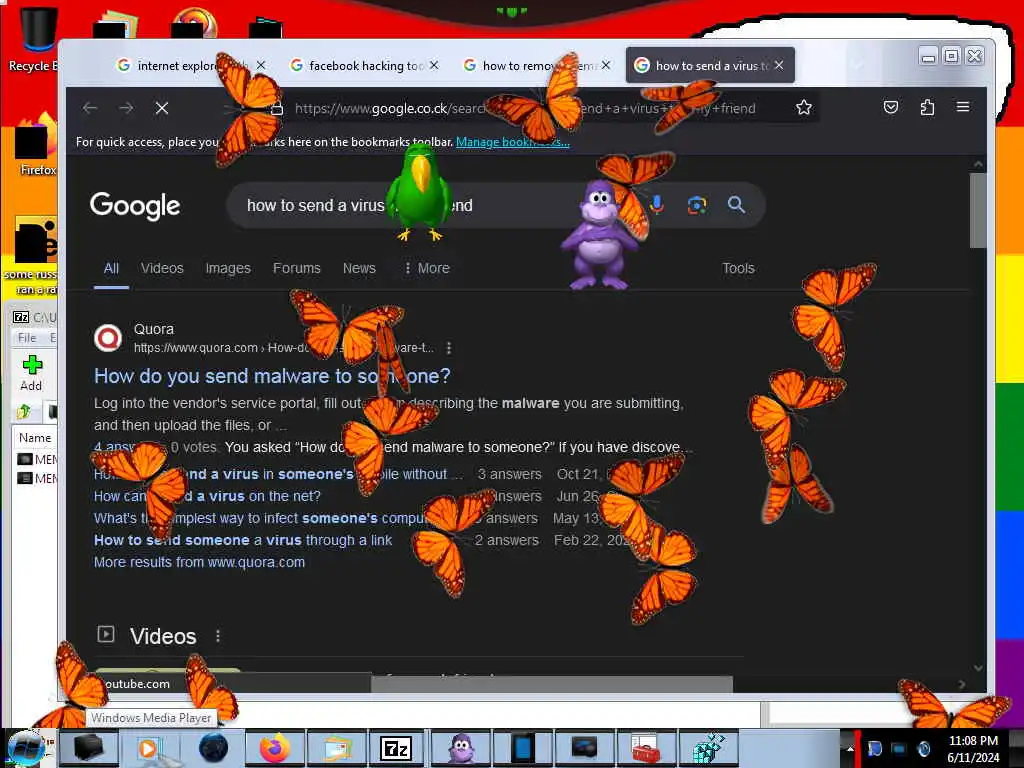Click the green parrot character
Viewport: 1024px width, 768px height.
click(x=419, y=191)
